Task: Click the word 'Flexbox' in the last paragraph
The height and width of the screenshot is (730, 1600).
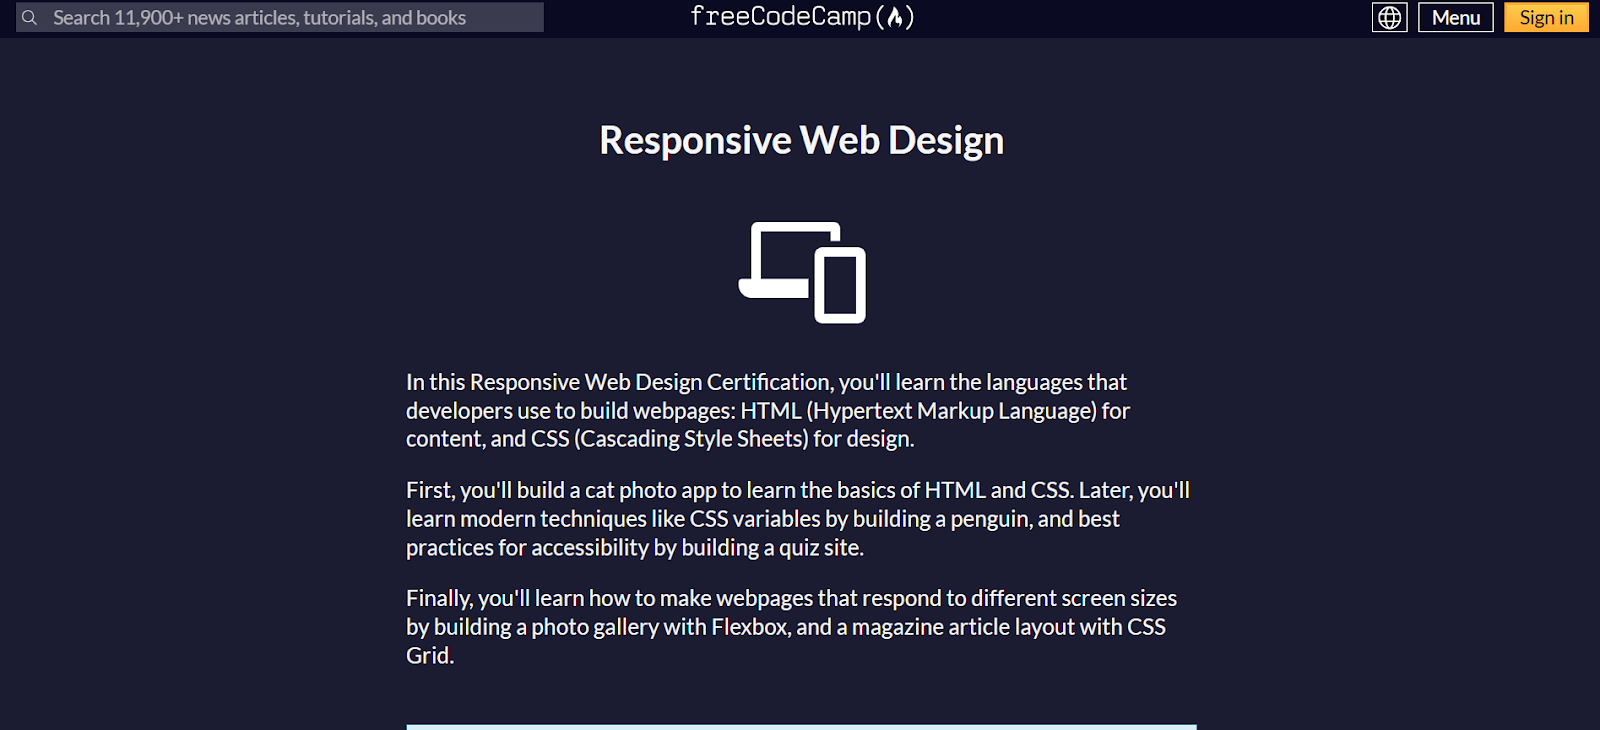Action: tap(749, 627)
